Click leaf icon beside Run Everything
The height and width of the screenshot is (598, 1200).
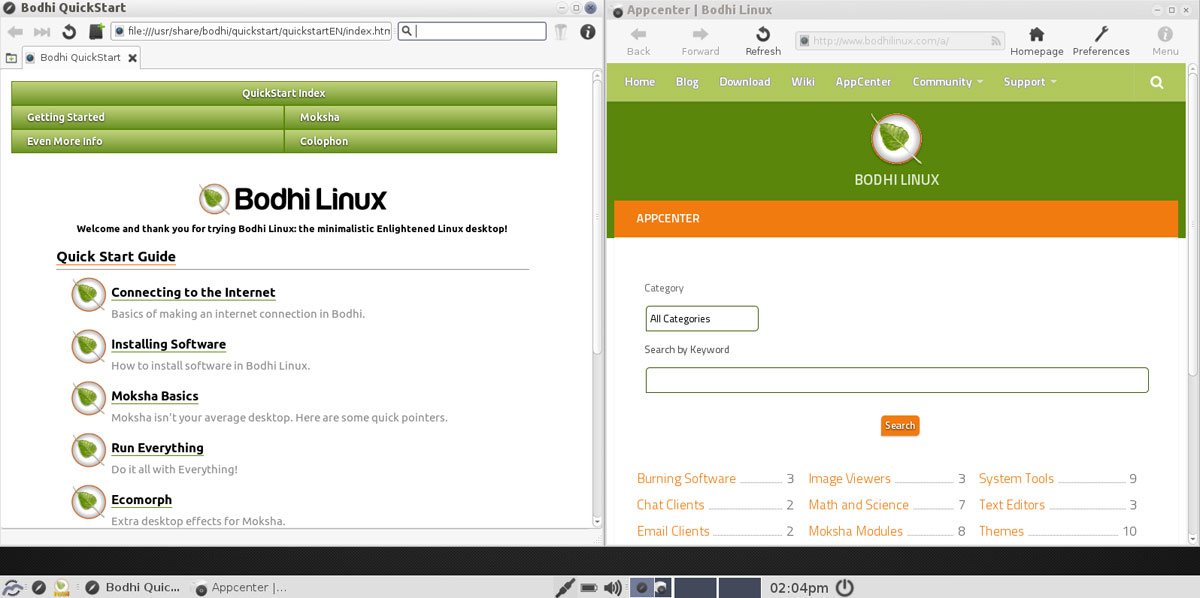pos(88,451)
